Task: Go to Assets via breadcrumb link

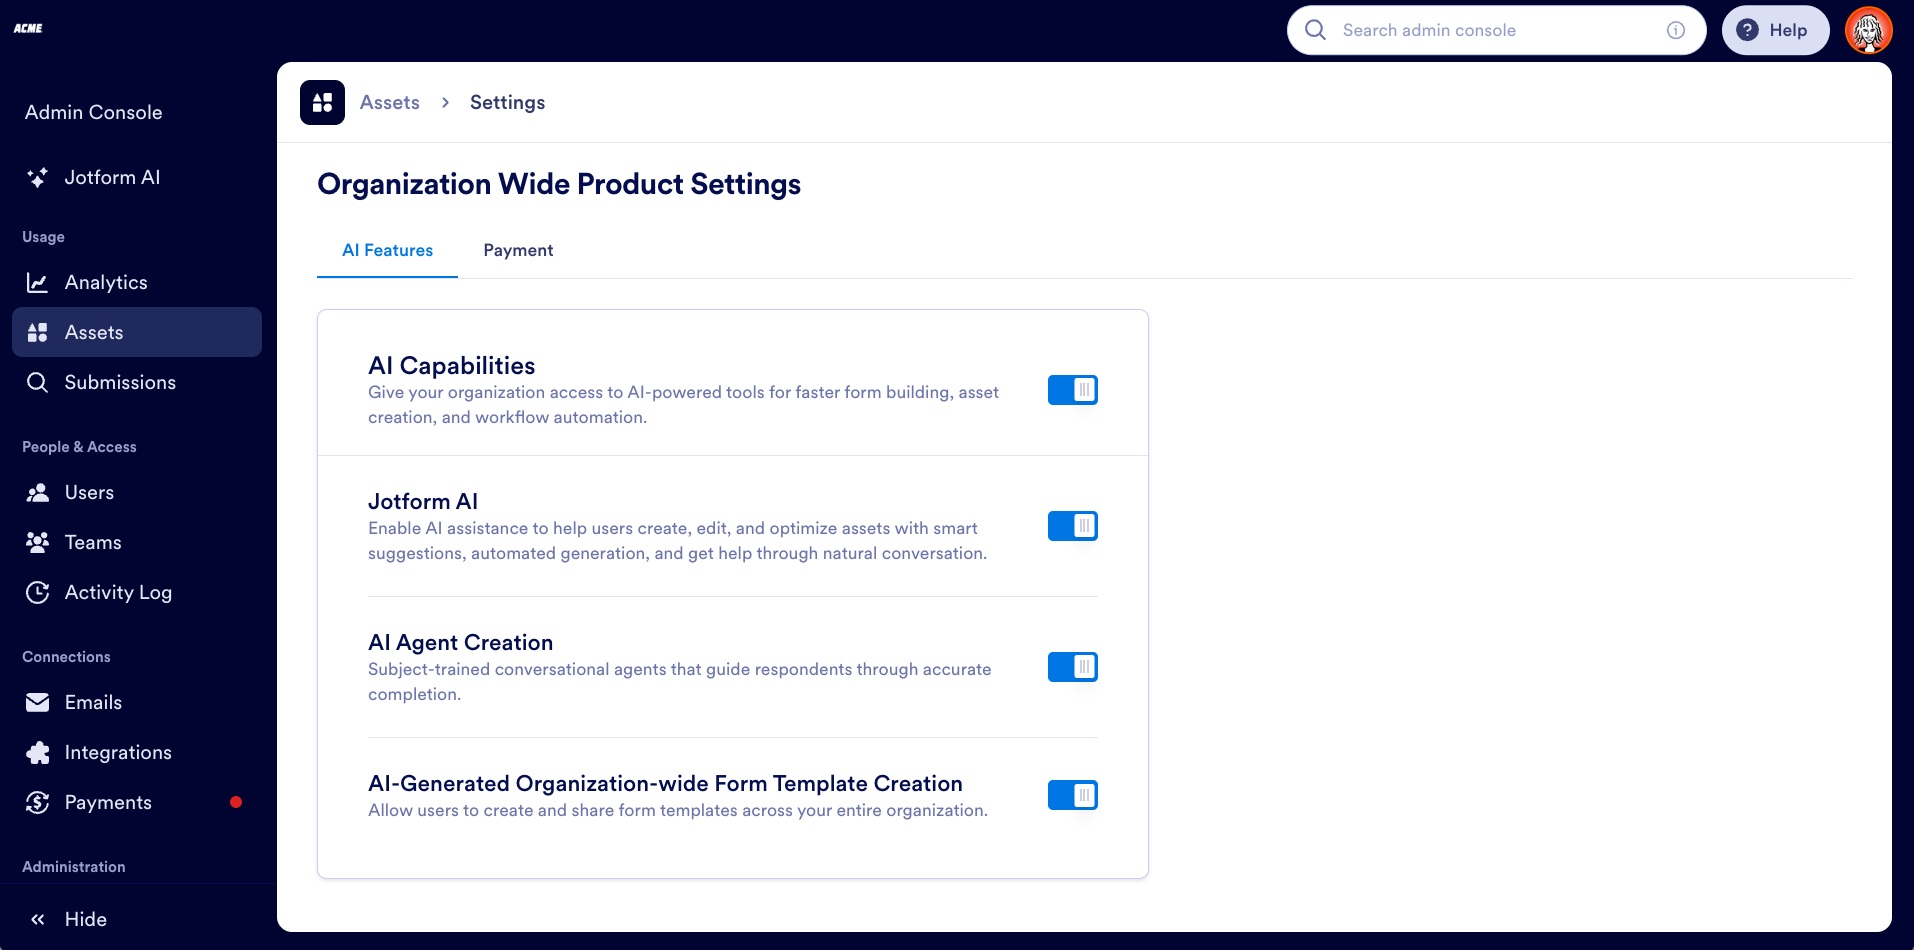Action: click(390, 102)
